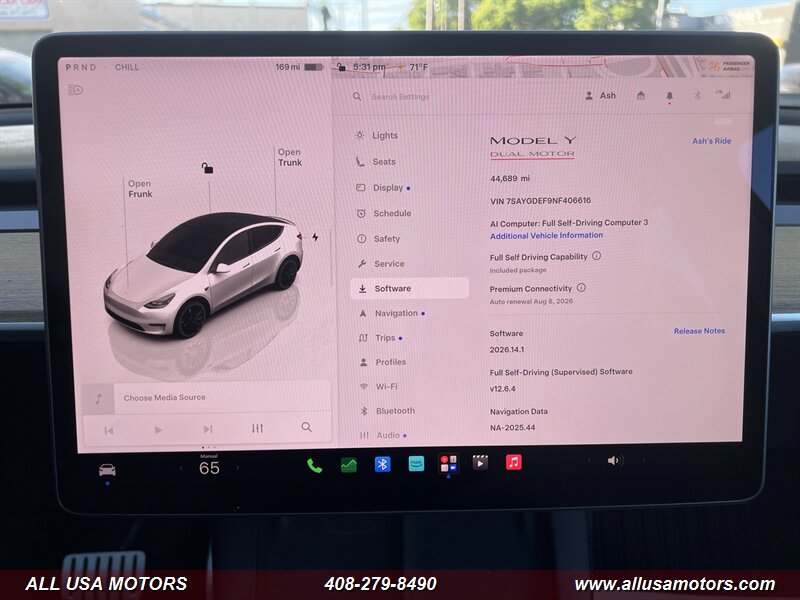Open the music app icon
This screenshot has height=600, width=800.
[x=513, y=462]
